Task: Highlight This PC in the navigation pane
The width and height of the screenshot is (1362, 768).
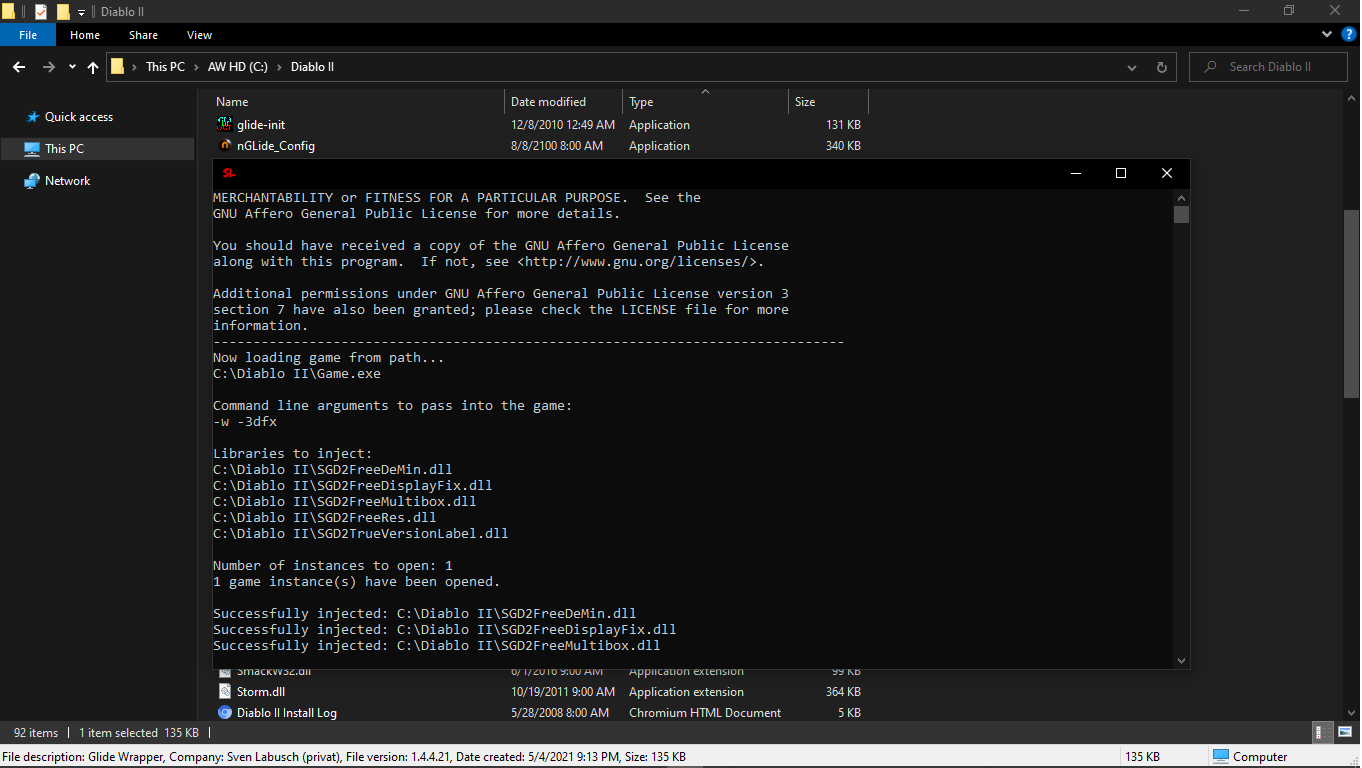Action: [x=62, y=148]
